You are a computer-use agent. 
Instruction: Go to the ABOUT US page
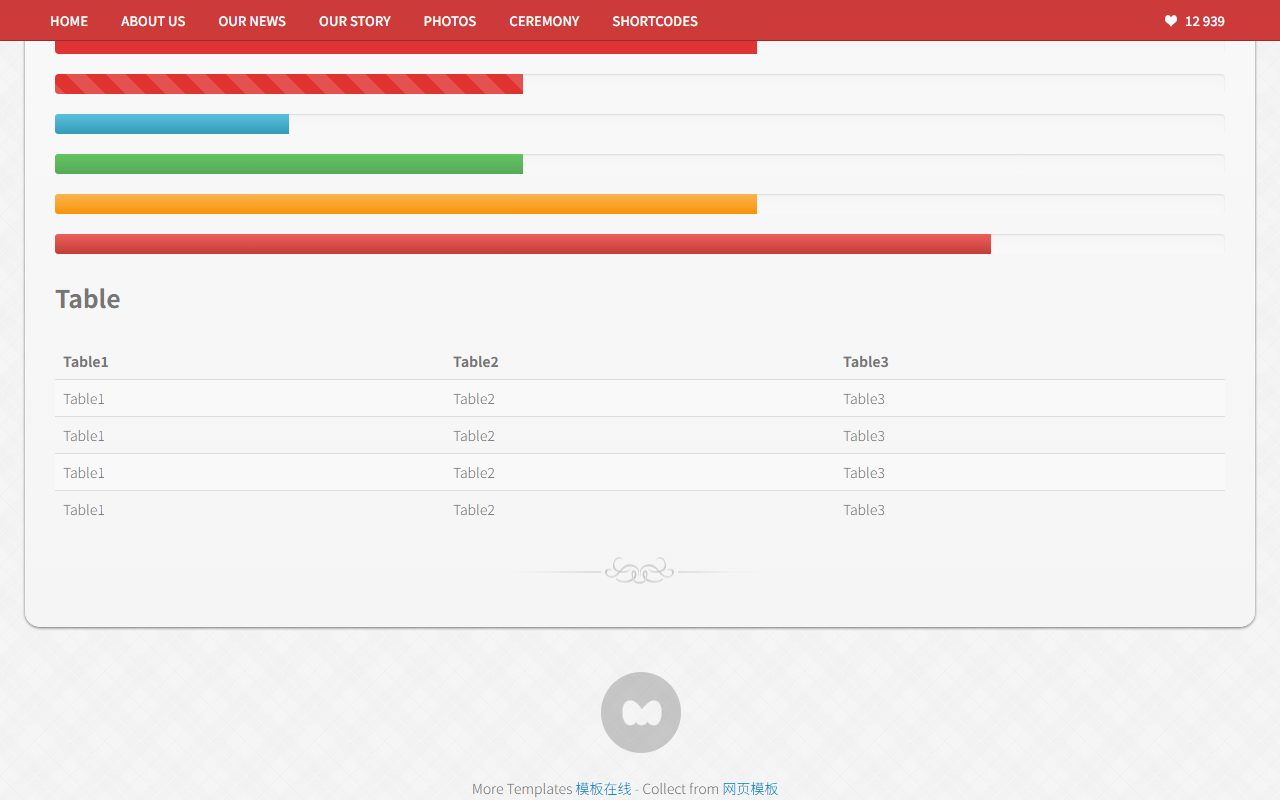pos(153,21)
